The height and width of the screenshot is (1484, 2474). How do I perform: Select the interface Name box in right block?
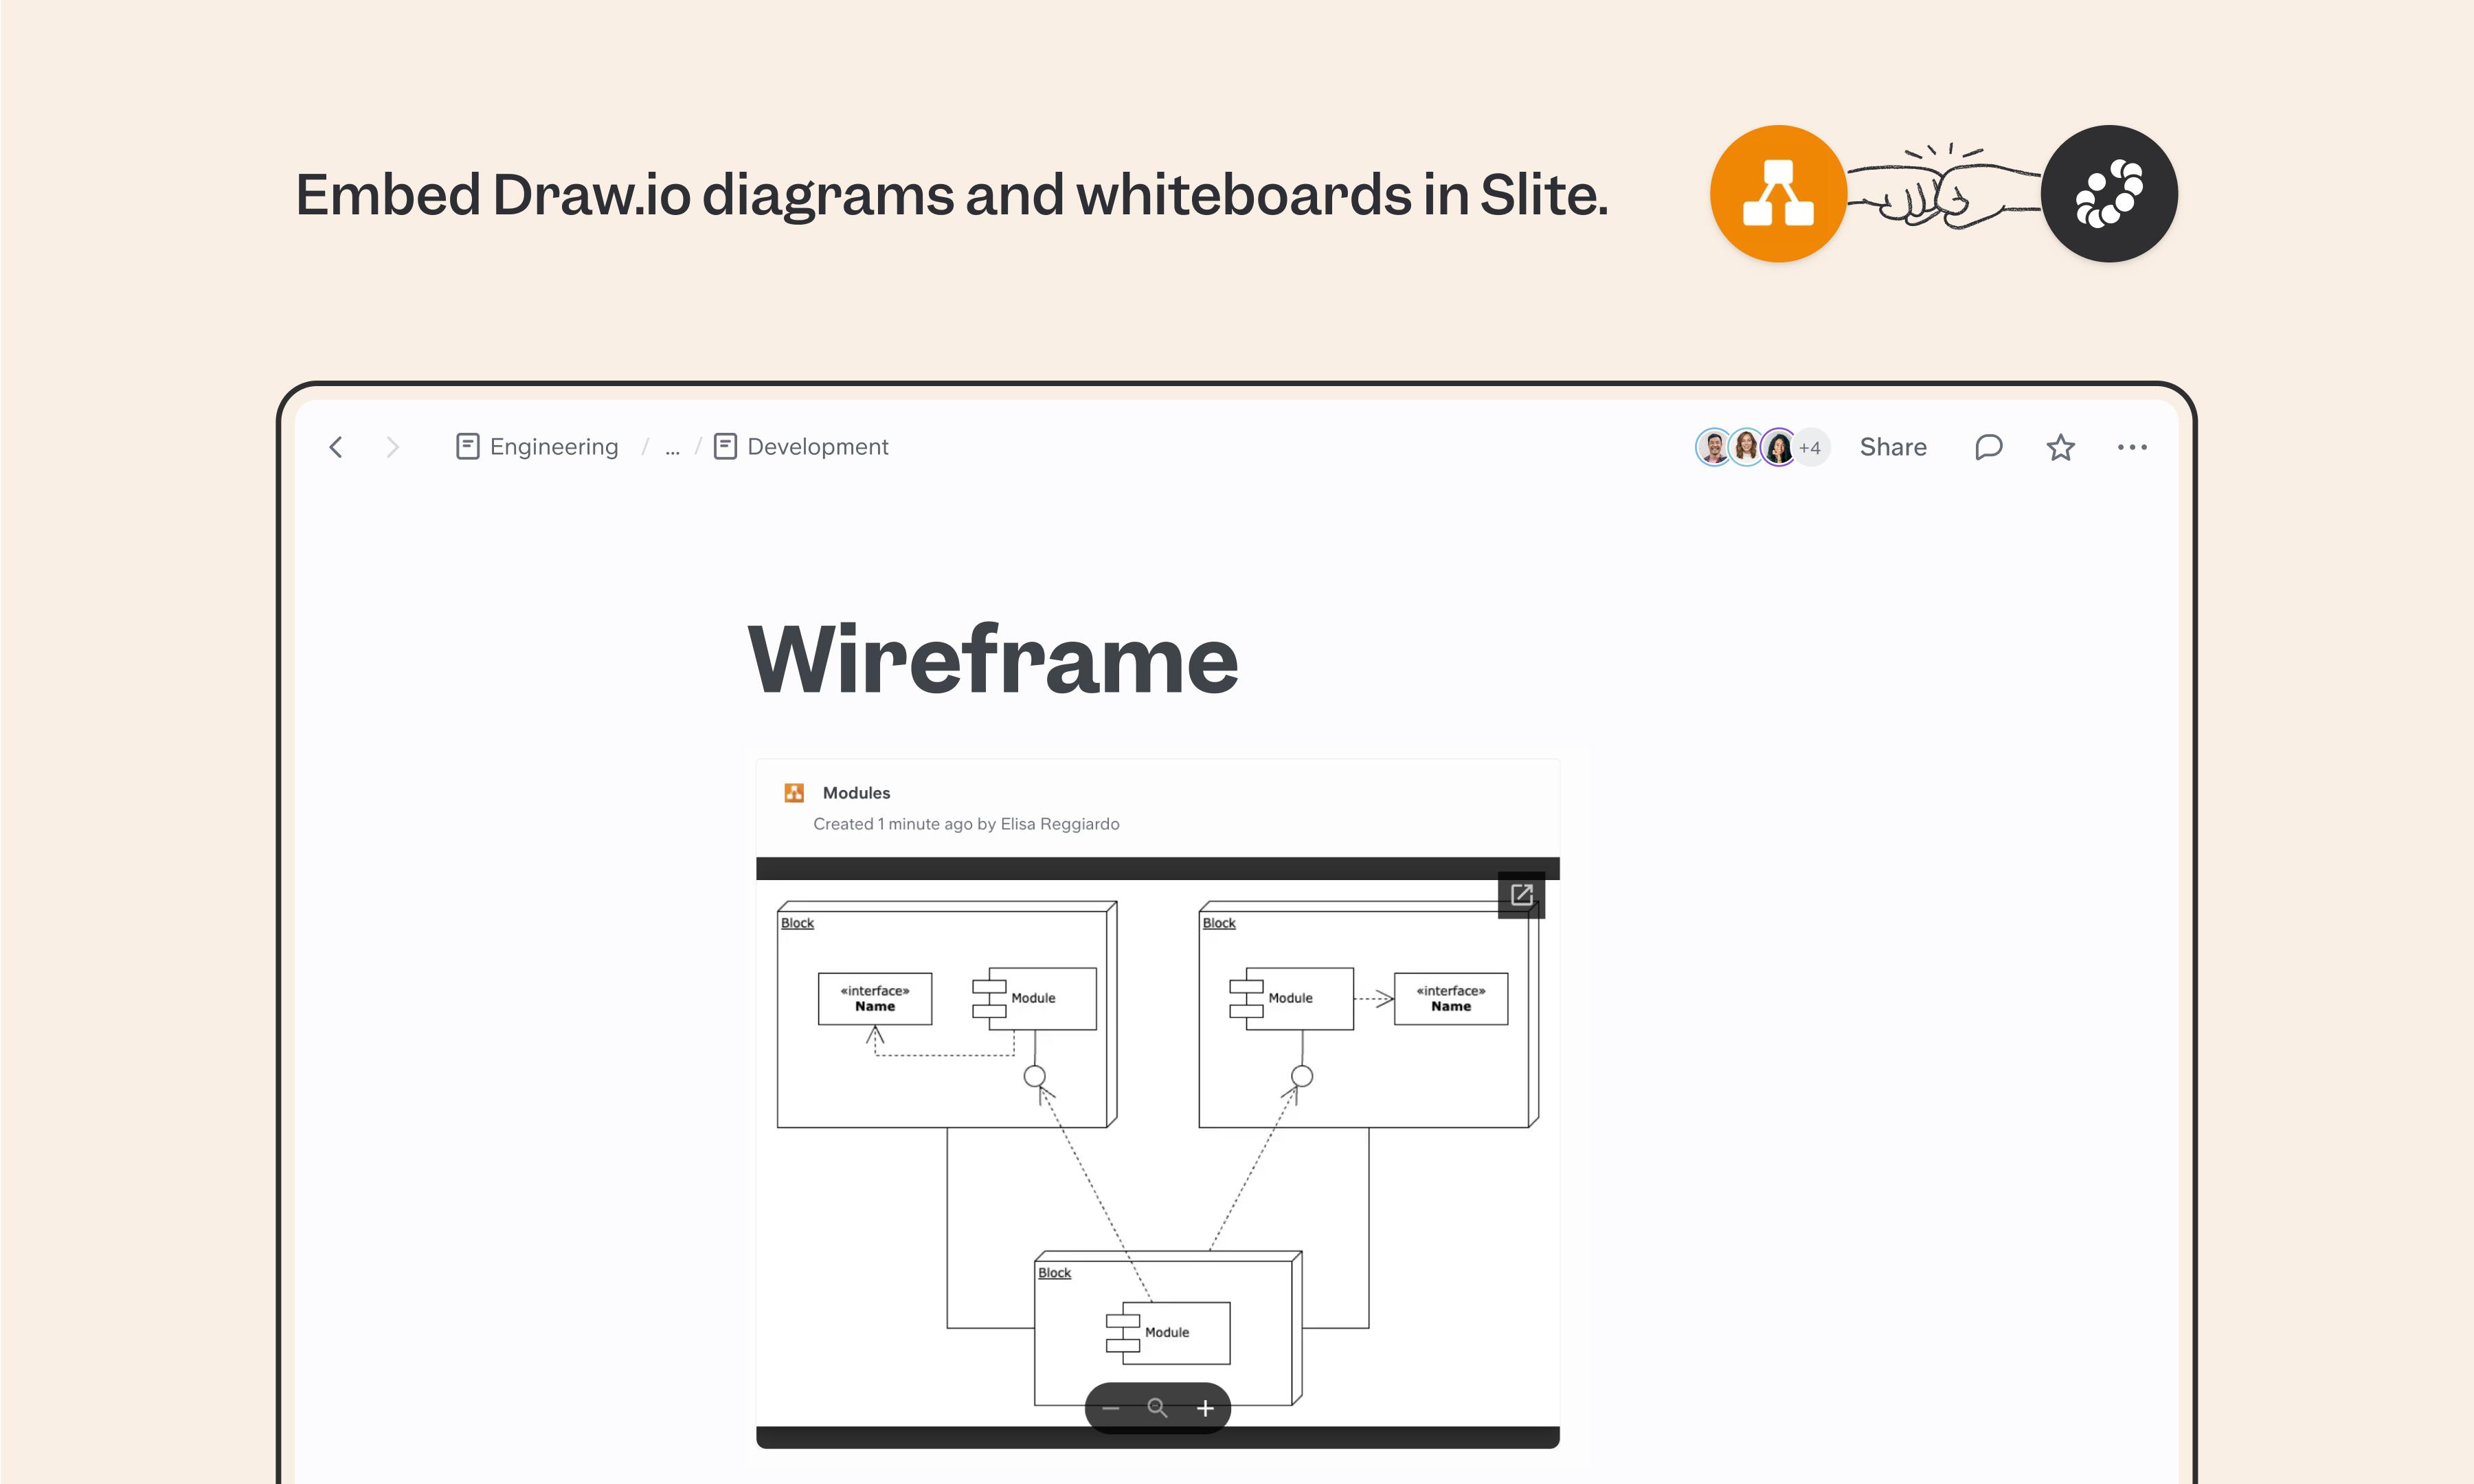click(1451, 998)
